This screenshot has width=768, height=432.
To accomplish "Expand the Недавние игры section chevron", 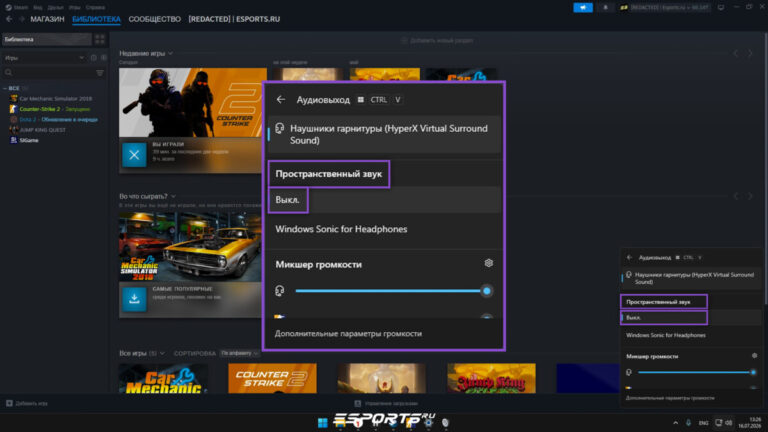I will pos(170,53).
